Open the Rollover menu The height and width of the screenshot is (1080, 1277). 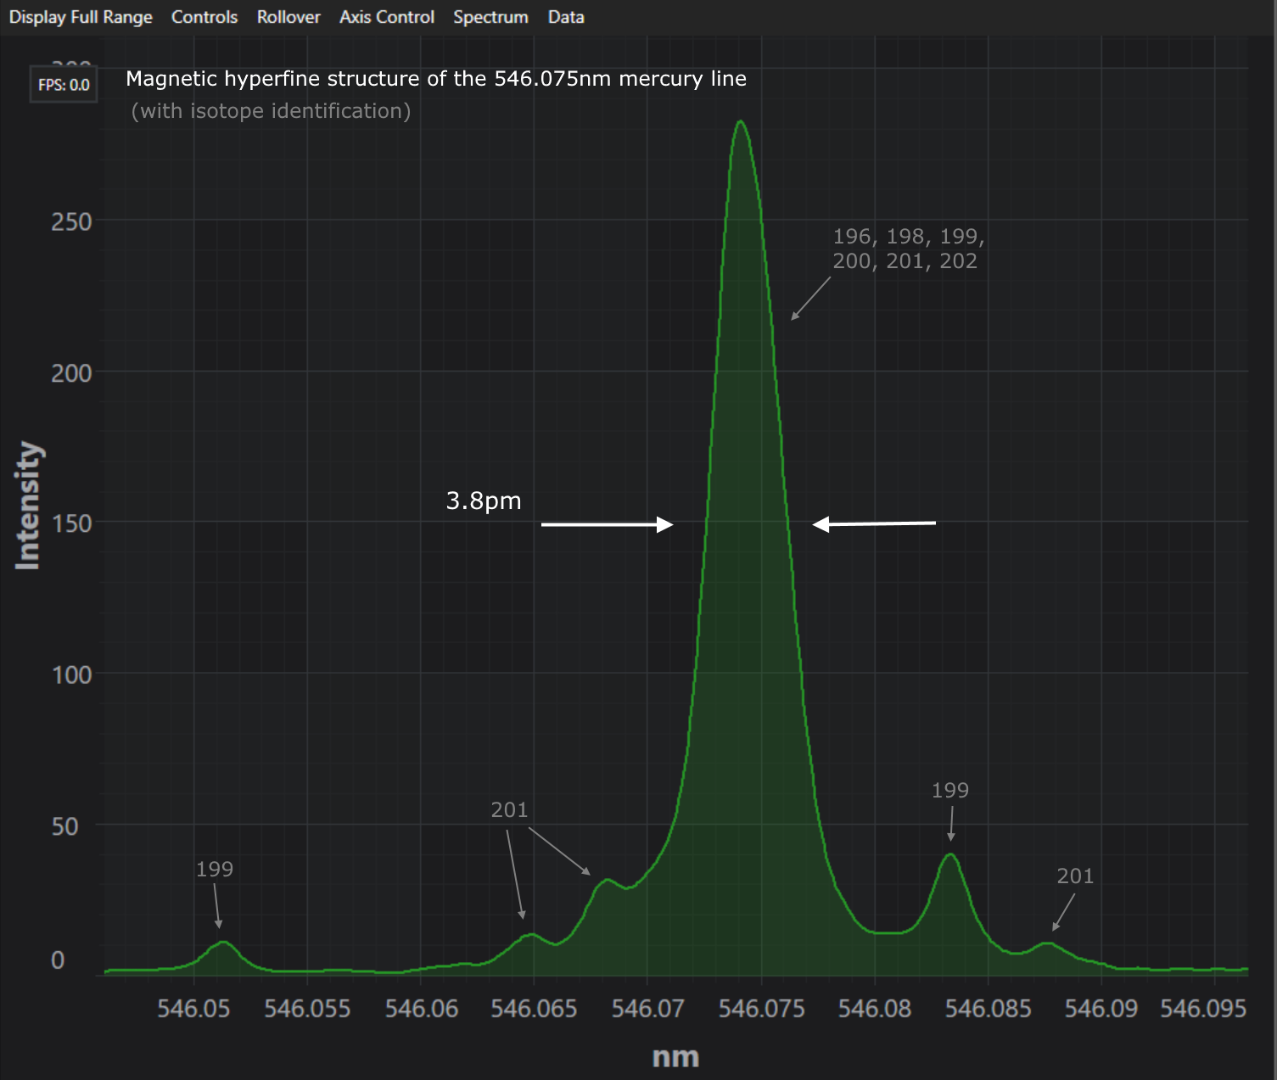[288, 17]
